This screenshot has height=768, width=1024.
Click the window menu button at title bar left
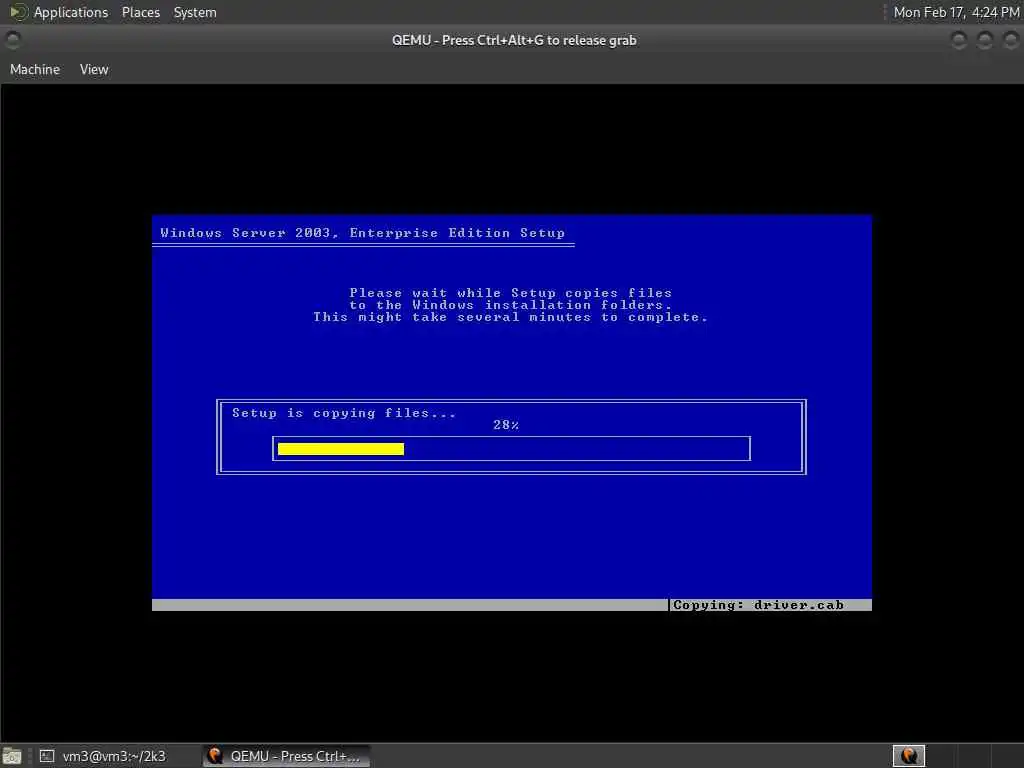click(12, 40)
